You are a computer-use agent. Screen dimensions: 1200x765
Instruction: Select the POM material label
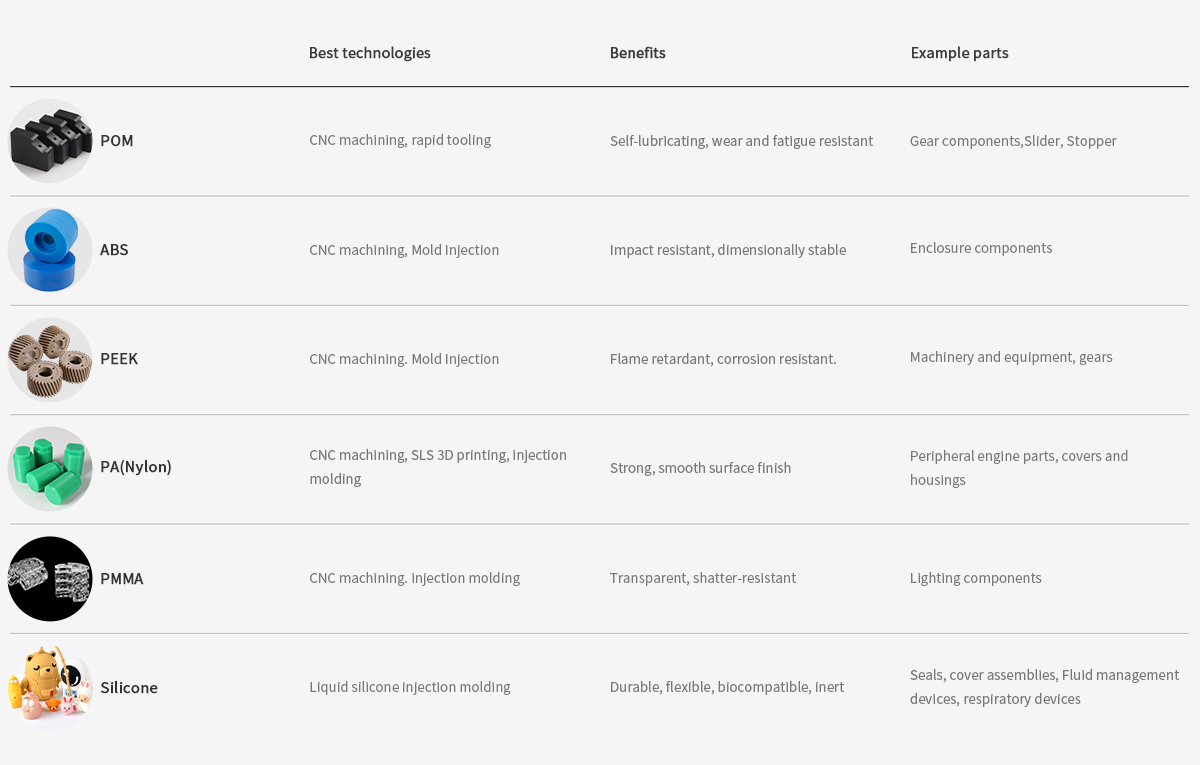(117, 141)
